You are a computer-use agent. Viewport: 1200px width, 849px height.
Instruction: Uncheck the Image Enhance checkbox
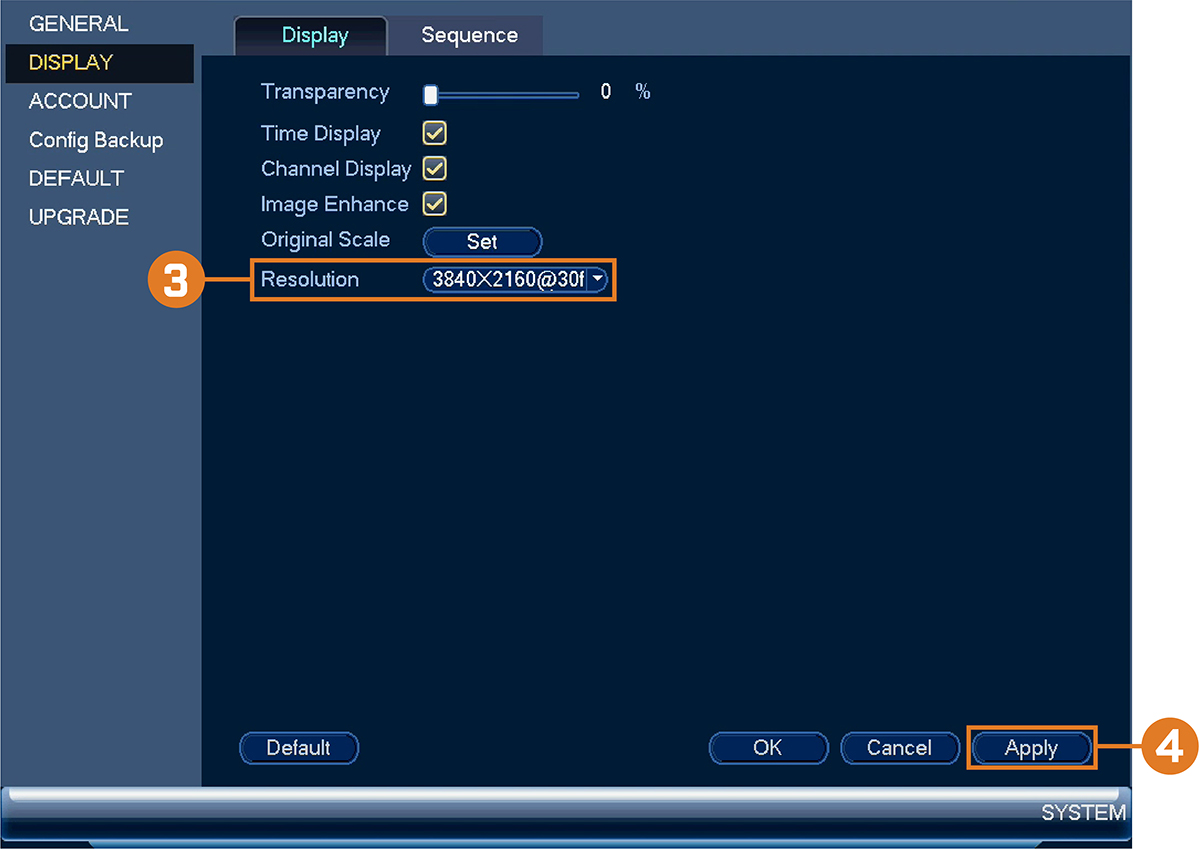click(x=435, y=204)
